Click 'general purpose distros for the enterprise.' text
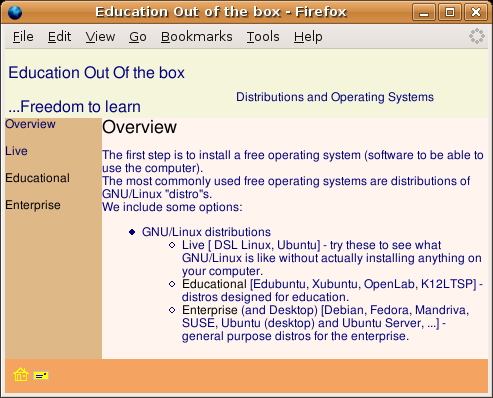The width and height of the screenshot is (493, 398). click(295, 336)
